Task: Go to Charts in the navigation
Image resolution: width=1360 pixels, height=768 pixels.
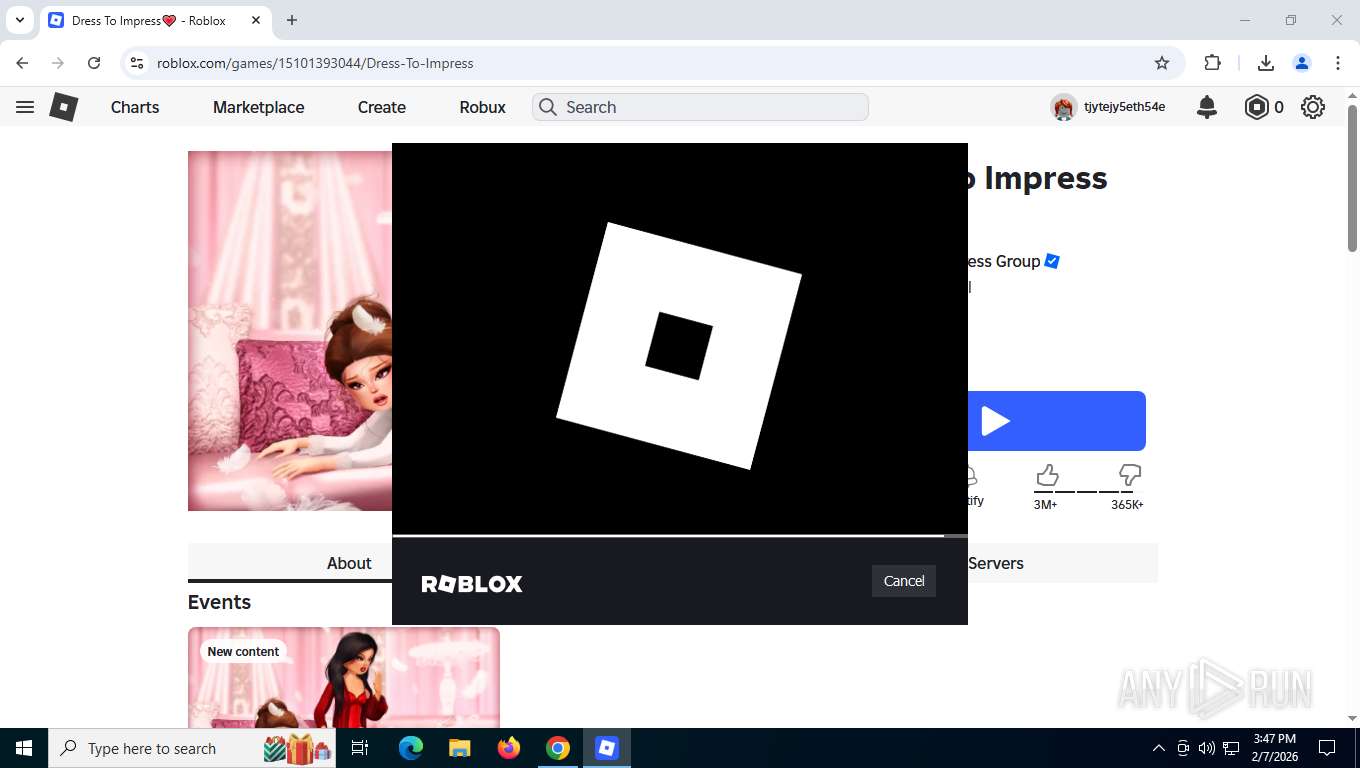Action: (x=135, y=107)
